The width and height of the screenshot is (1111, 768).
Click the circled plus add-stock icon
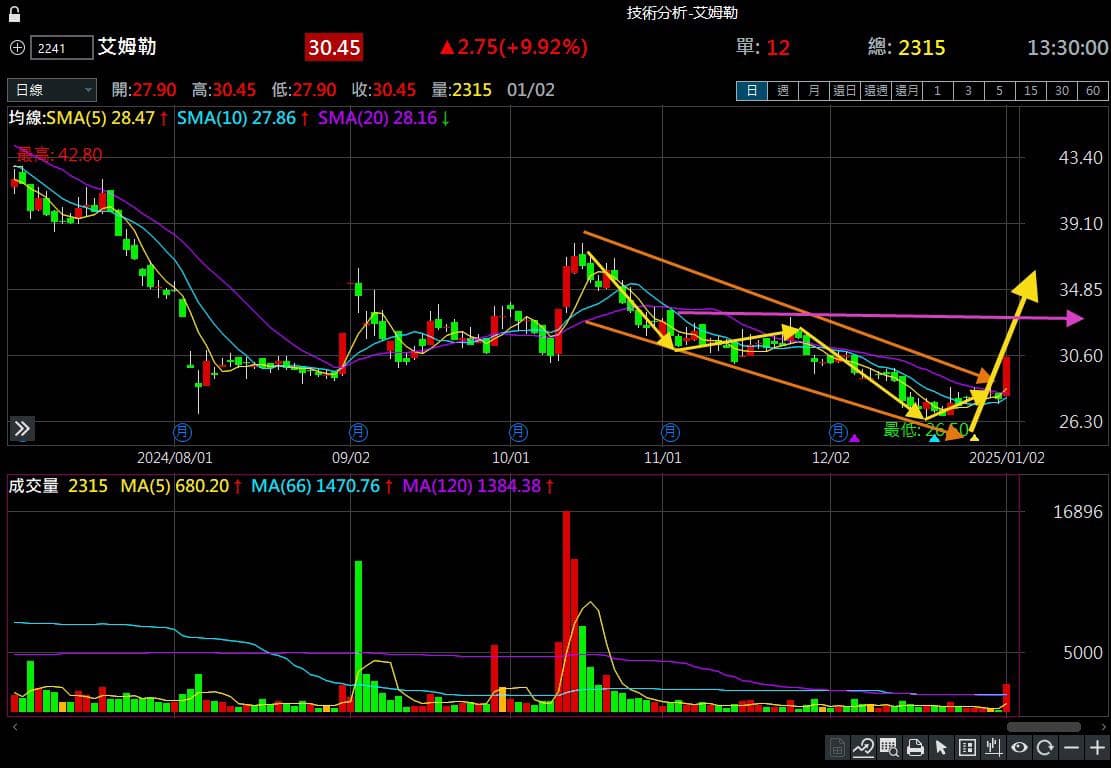(17, 47)
